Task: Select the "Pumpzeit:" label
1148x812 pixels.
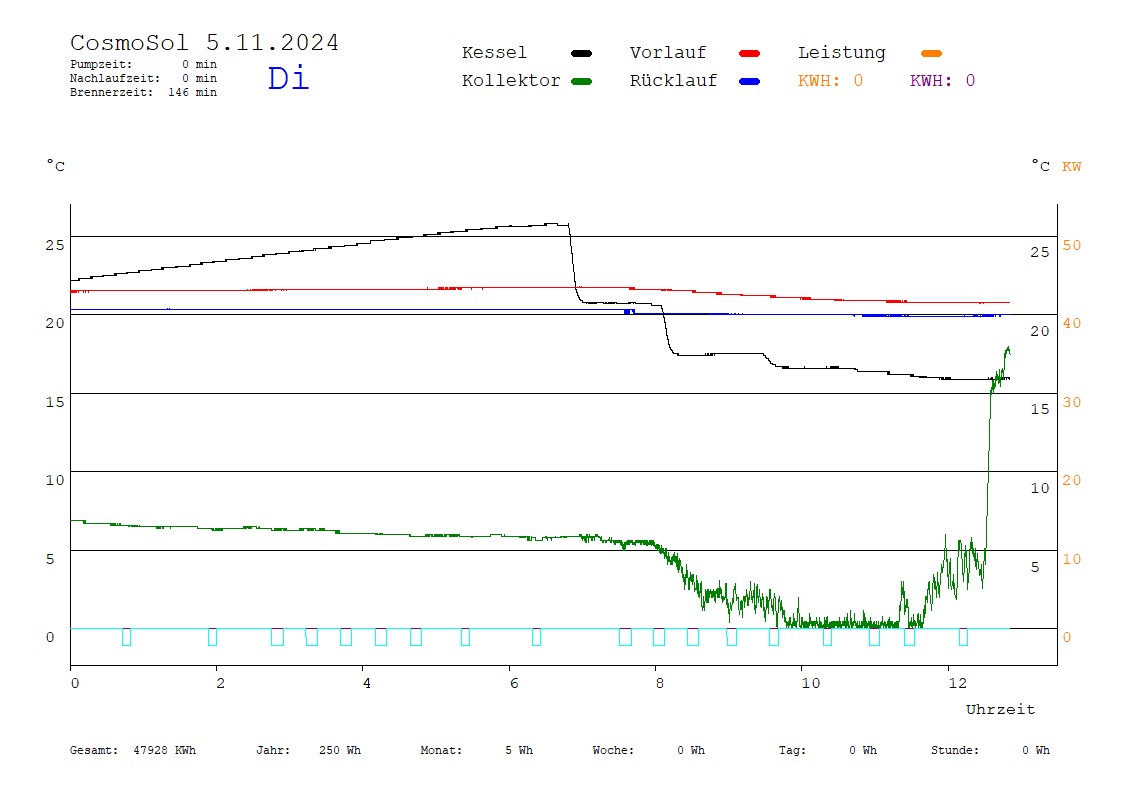Action: click(x=101, y=64)
